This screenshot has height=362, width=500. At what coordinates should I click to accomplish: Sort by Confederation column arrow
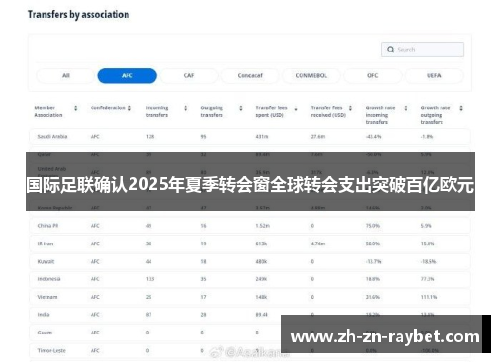point(129,108)
